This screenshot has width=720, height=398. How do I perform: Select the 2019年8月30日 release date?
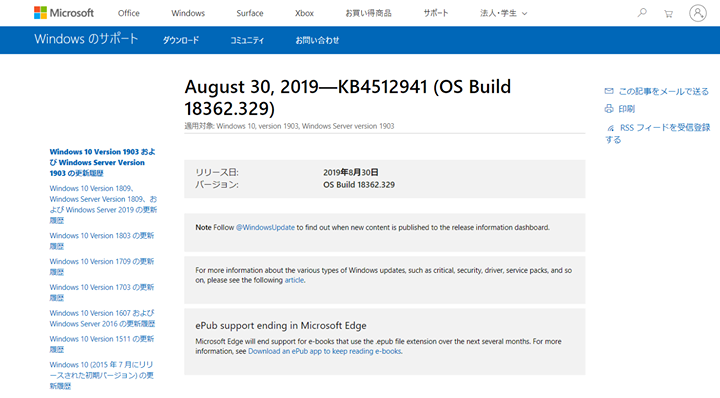(351, 172)
